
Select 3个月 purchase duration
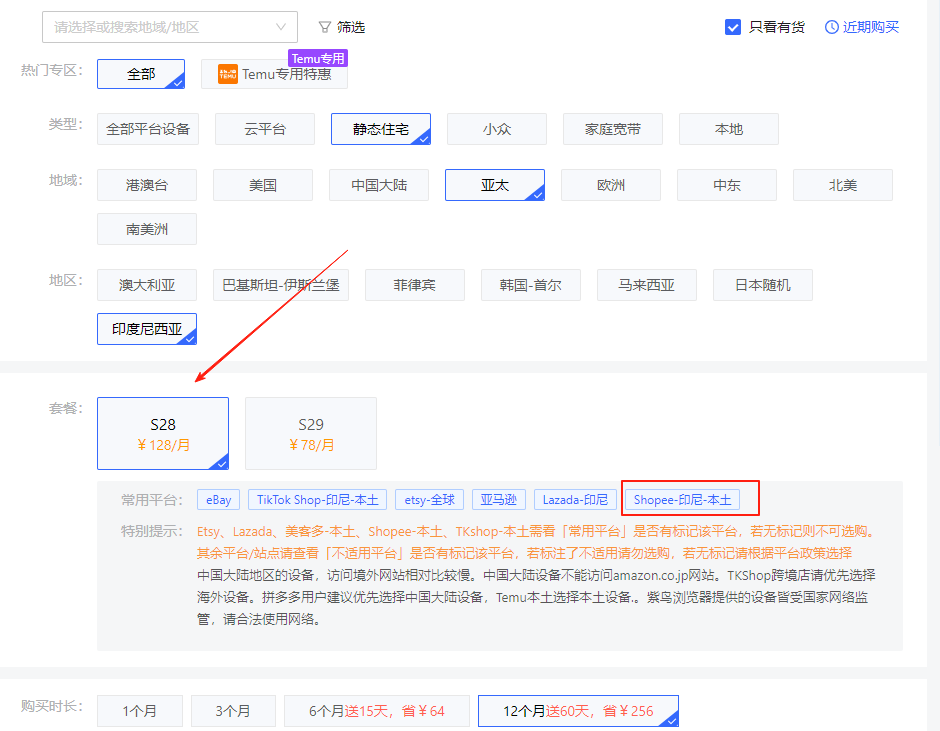click(x=233, y=711)
